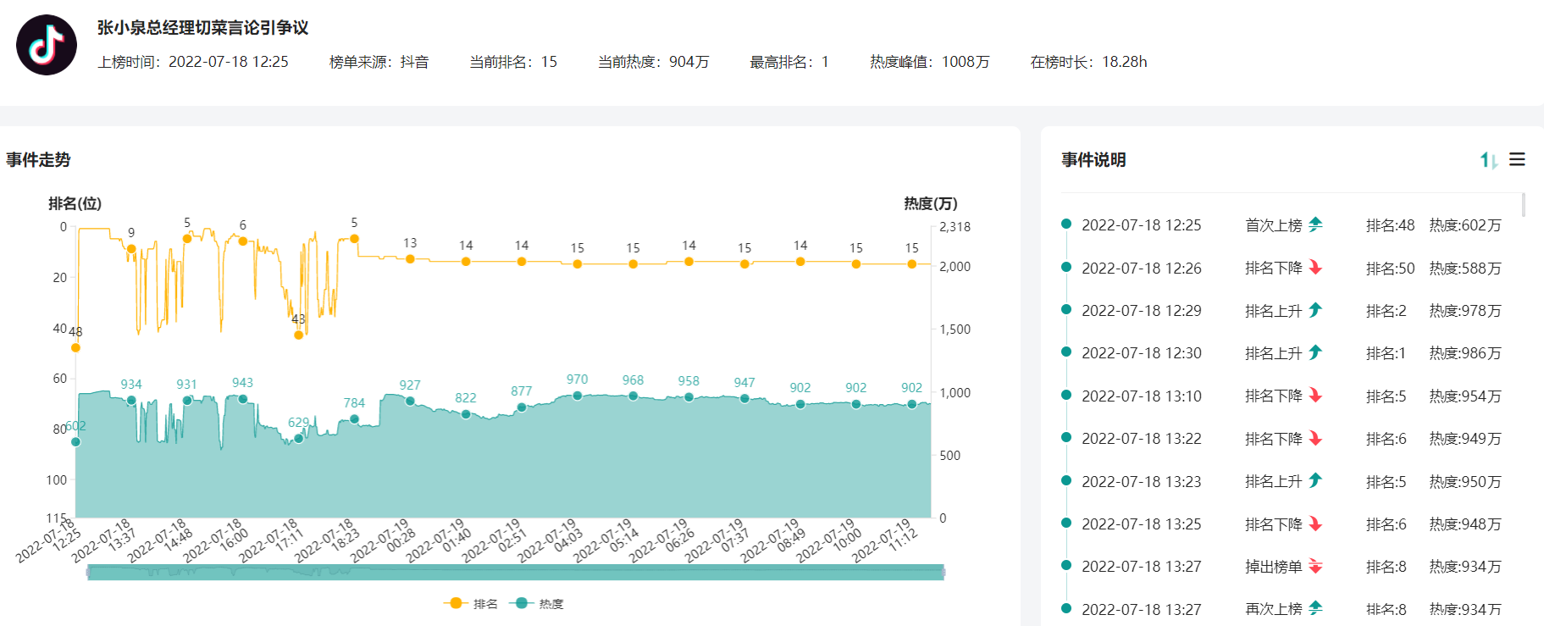Viewport: 1544px width, 626px height.
Task: Click the Douyin logo icon
Action: (47, 45)
